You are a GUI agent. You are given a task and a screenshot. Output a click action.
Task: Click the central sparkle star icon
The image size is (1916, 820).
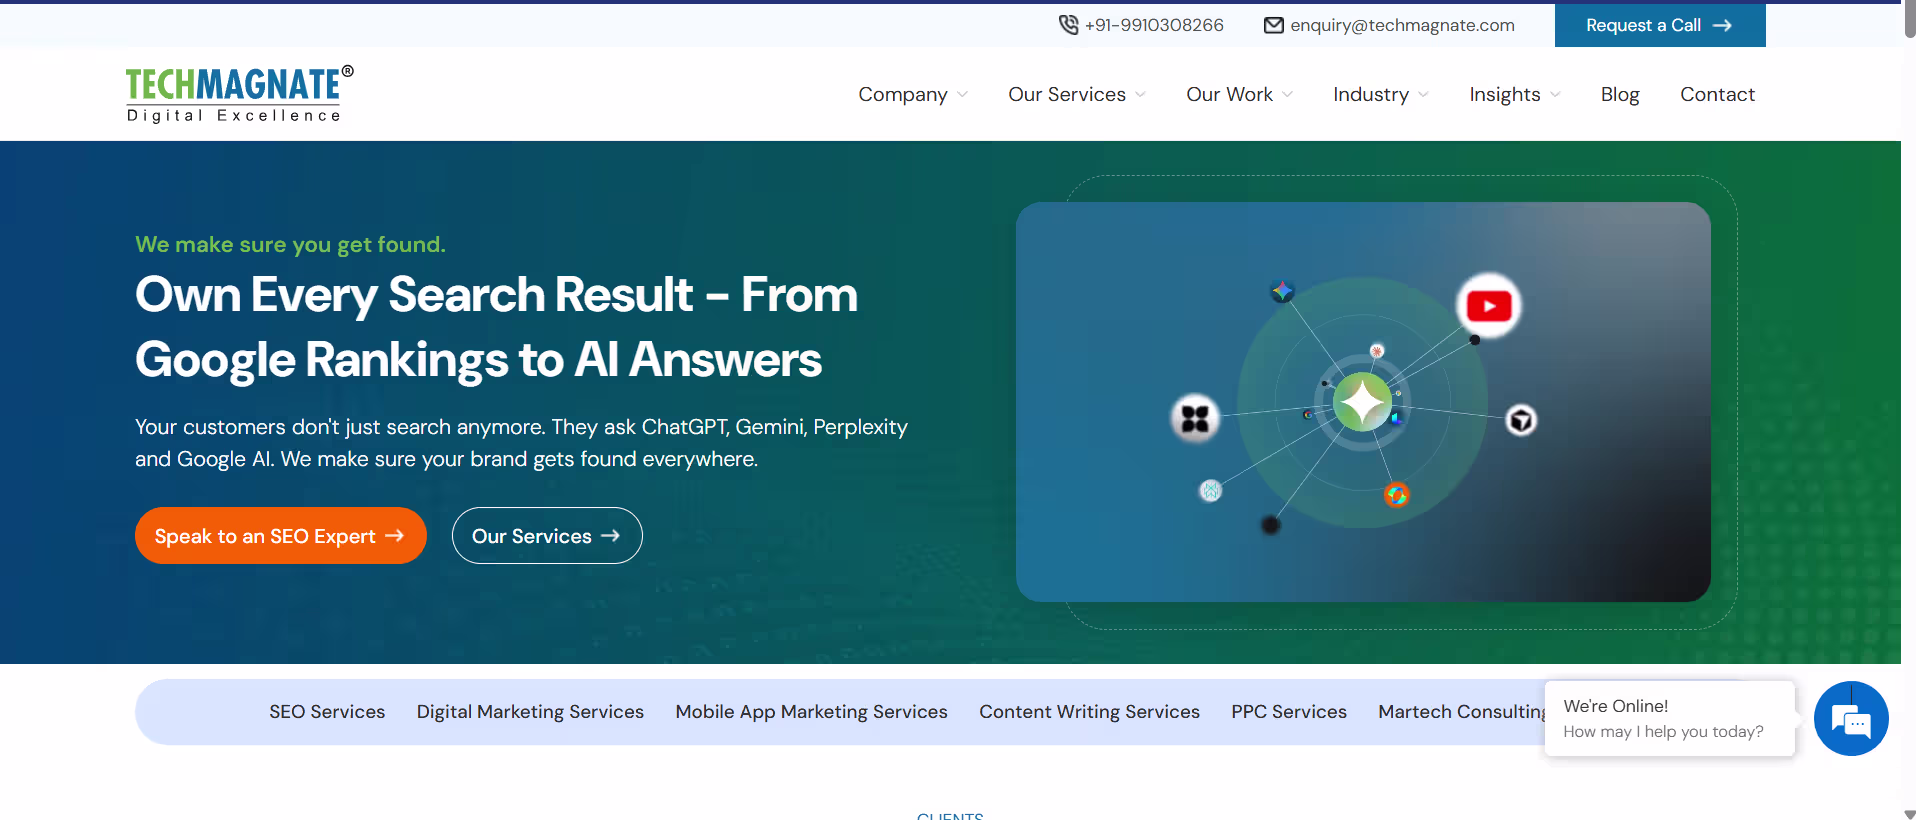coord(1362,402)
